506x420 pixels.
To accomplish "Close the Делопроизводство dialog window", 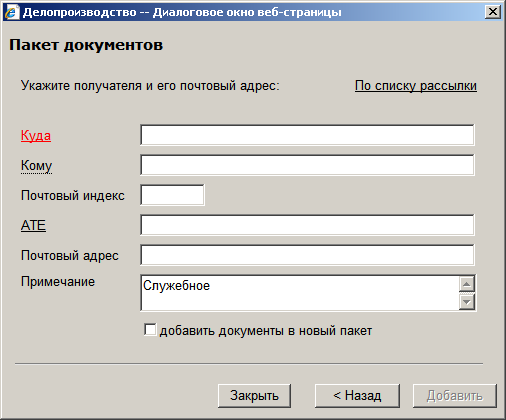I will [492, 12].
